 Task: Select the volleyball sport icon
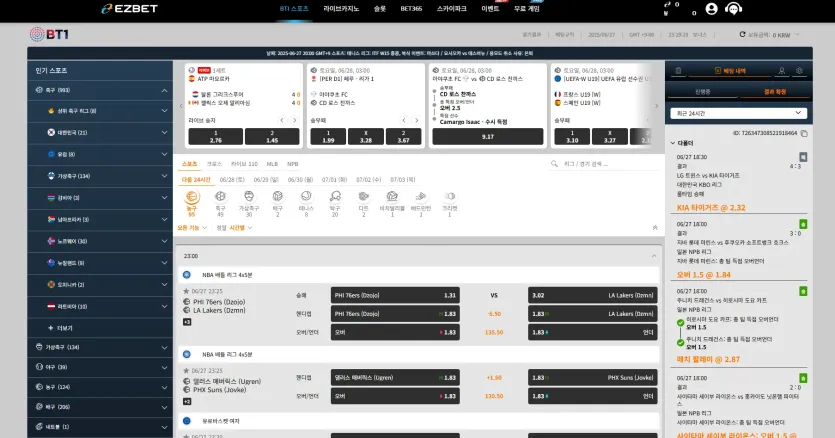pos(277,197)
